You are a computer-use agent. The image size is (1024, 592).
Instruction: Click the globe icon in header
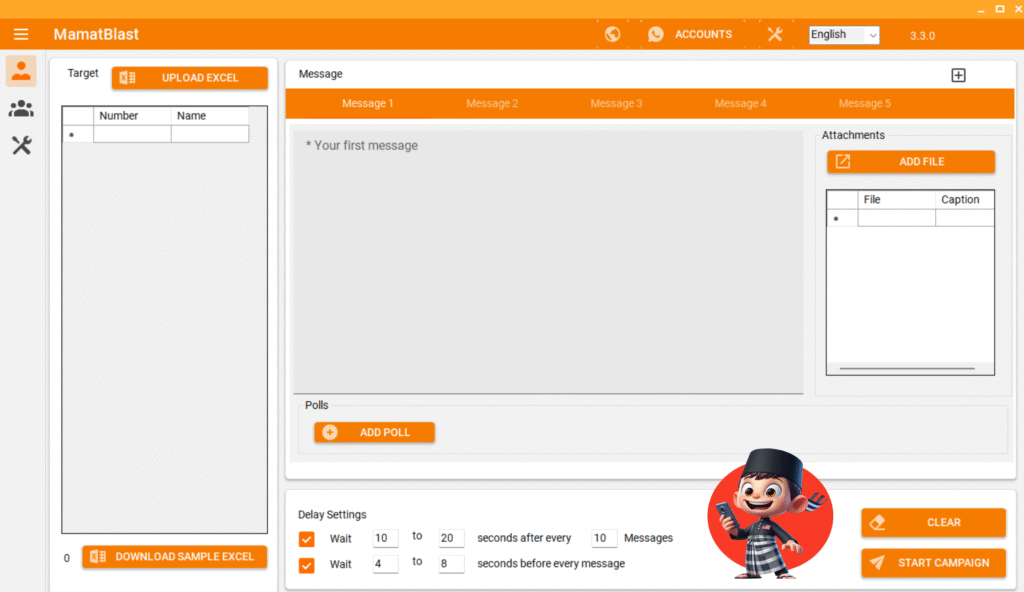(612, 34)
